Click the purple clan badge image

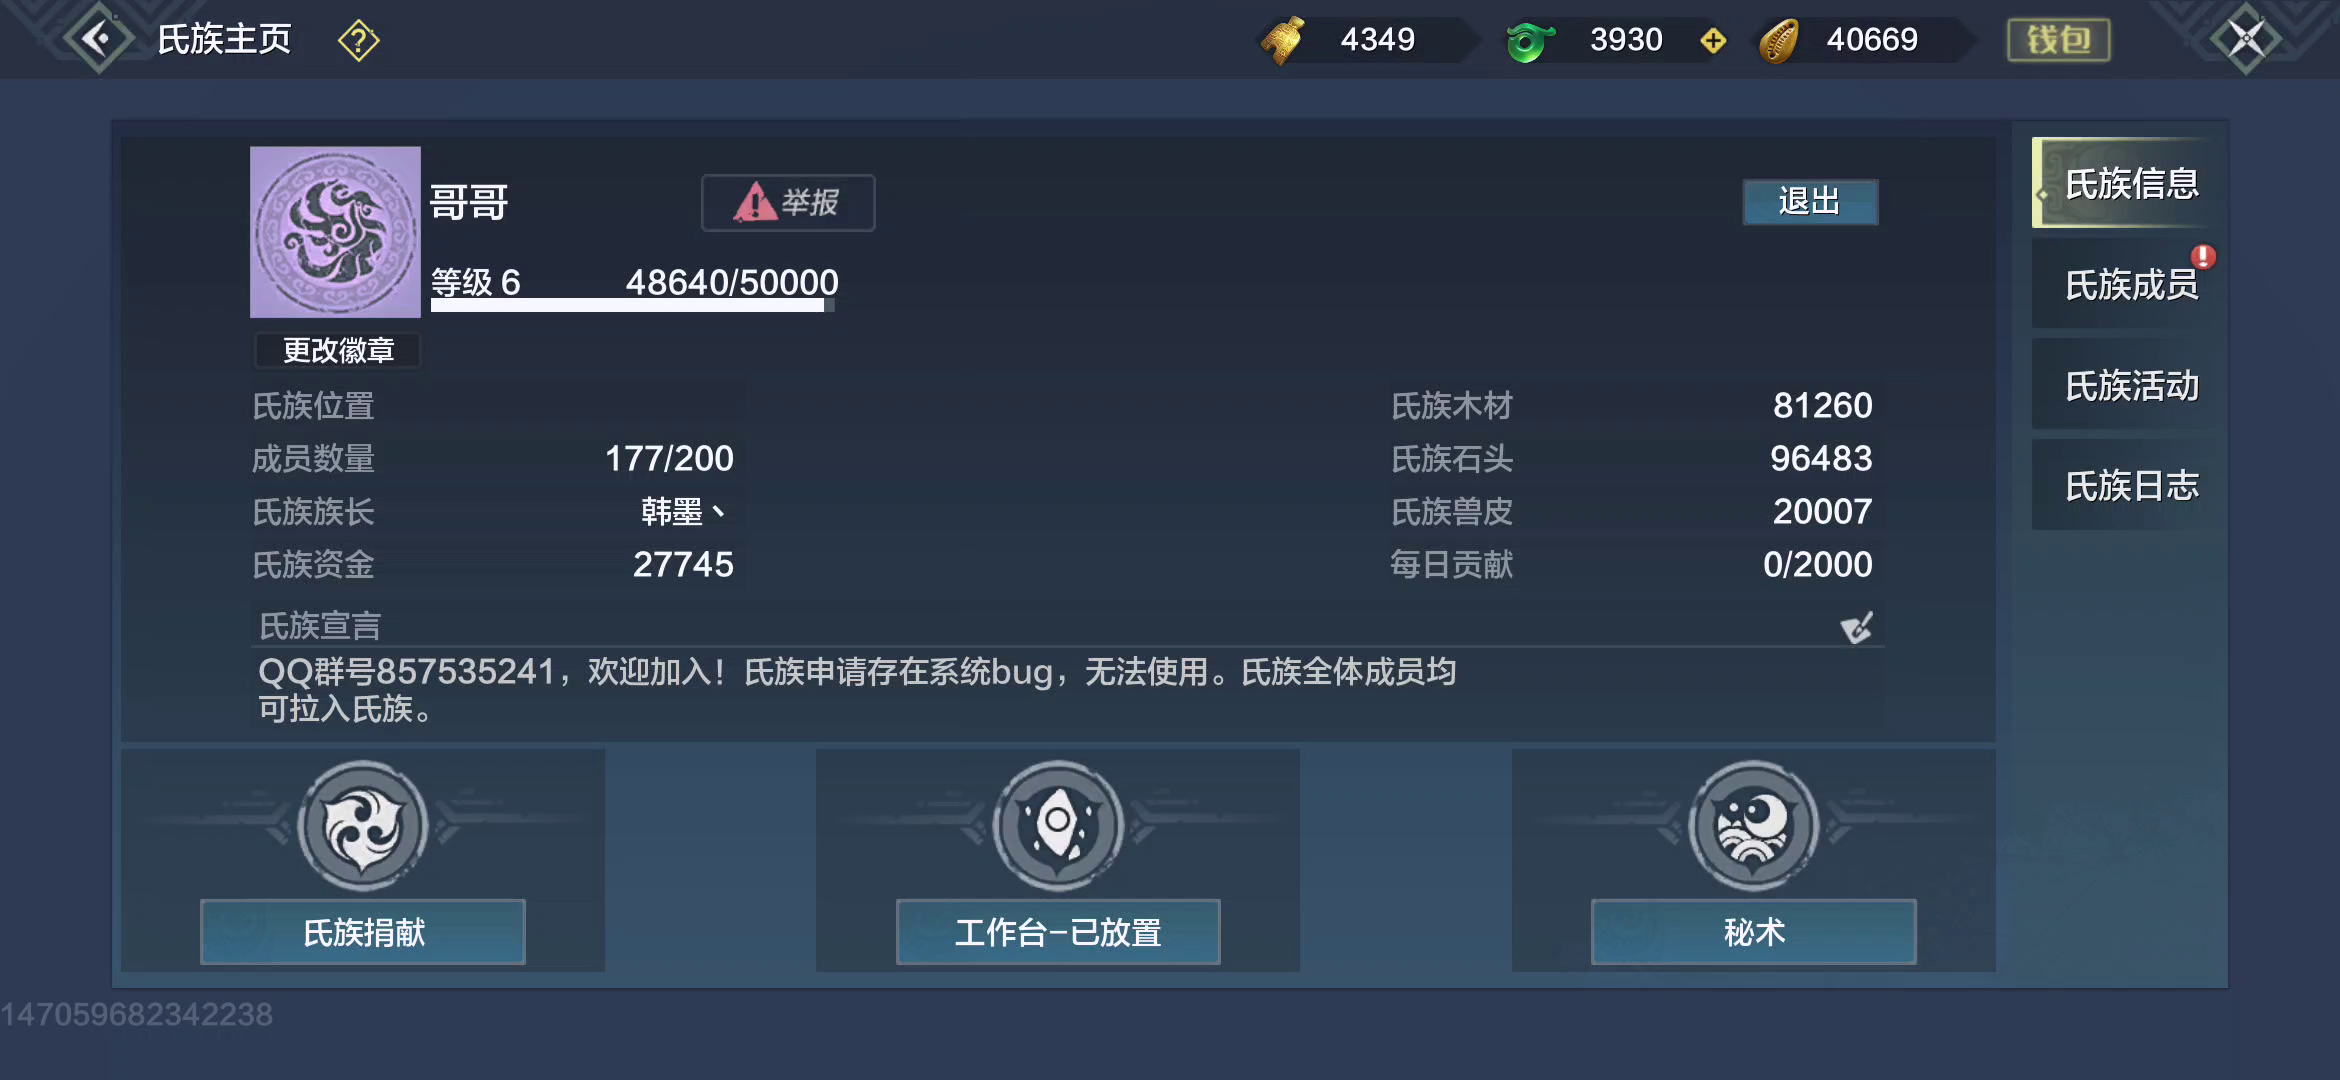(335, 232)
